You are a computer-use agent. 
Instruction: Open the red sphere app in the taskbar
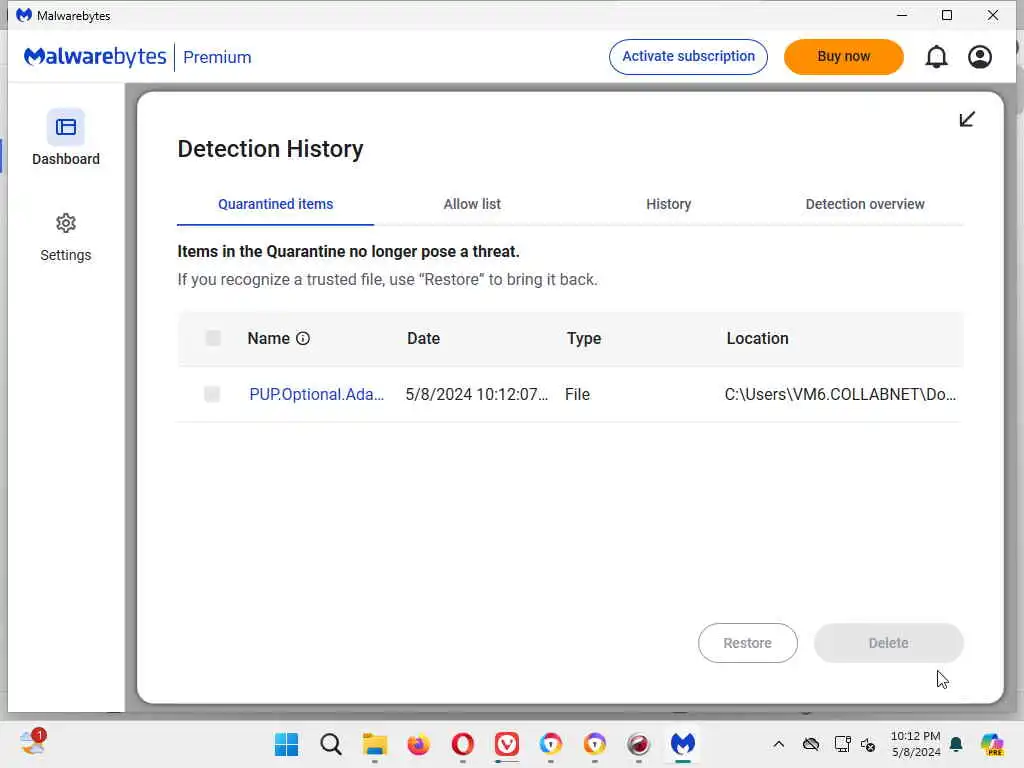(x=639, y=744)
